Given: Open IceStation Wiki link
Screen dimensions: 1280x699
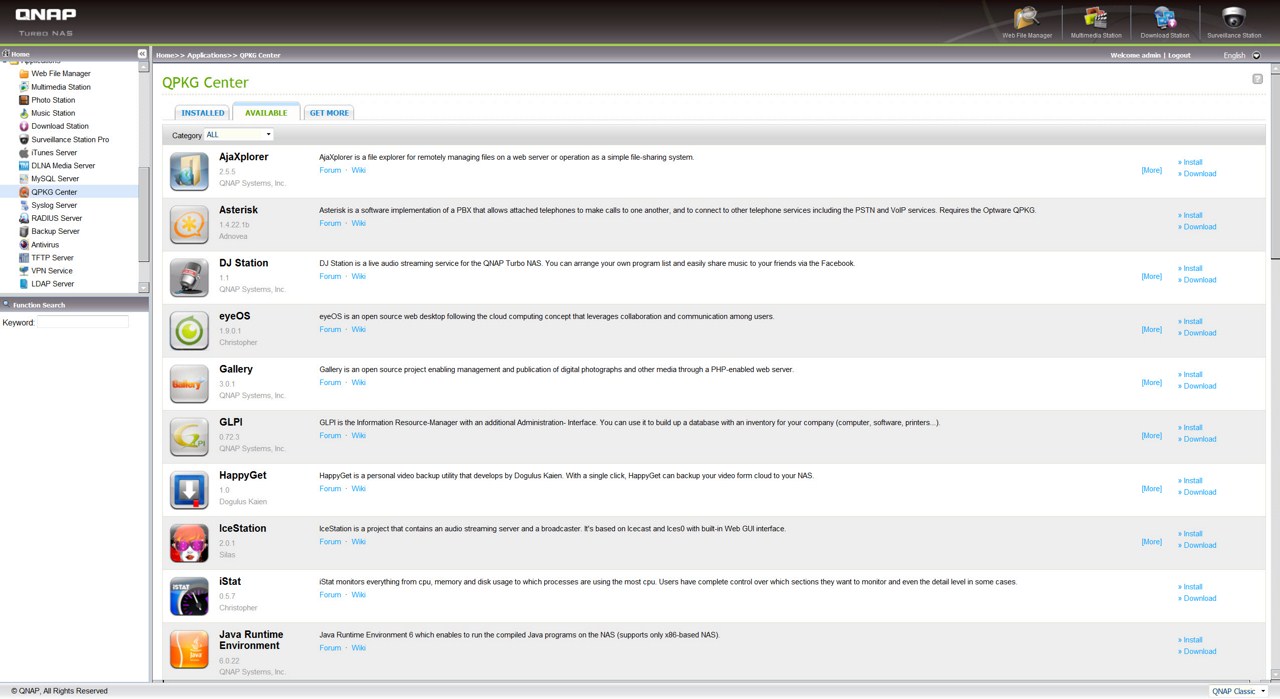Looking at the screenshot, I should [358, 541].
